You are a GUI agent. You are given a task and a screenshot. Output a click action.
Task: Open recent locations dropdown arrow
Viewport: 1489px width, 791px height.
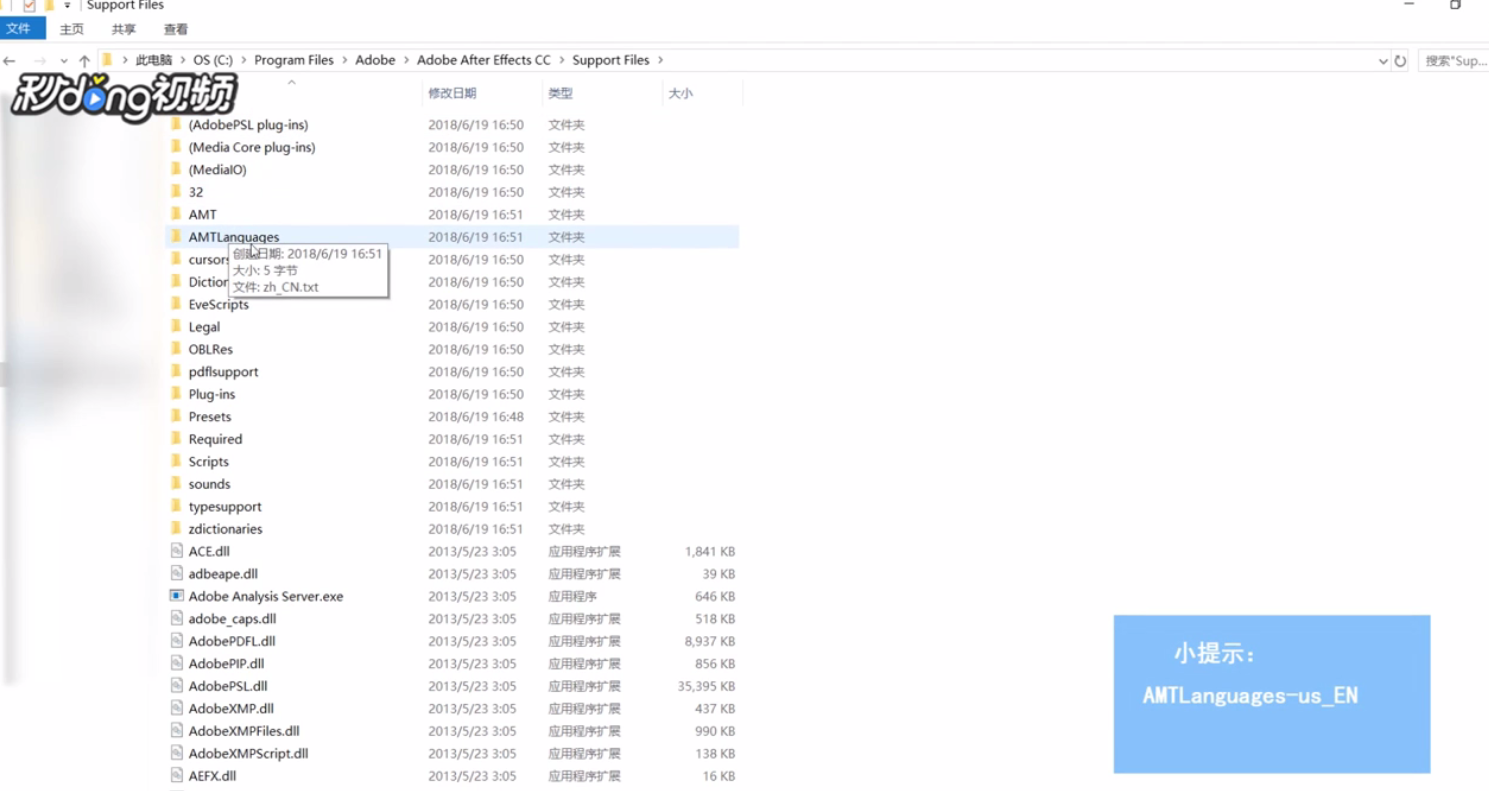[x=64, y=61]
